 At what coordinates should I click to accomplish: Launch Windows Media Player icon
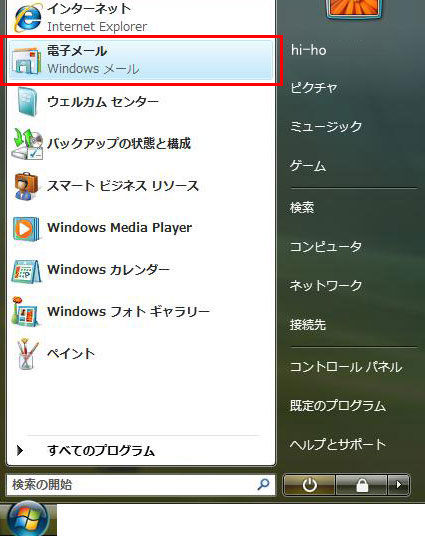pyautogui.click(x=26, y=228)
